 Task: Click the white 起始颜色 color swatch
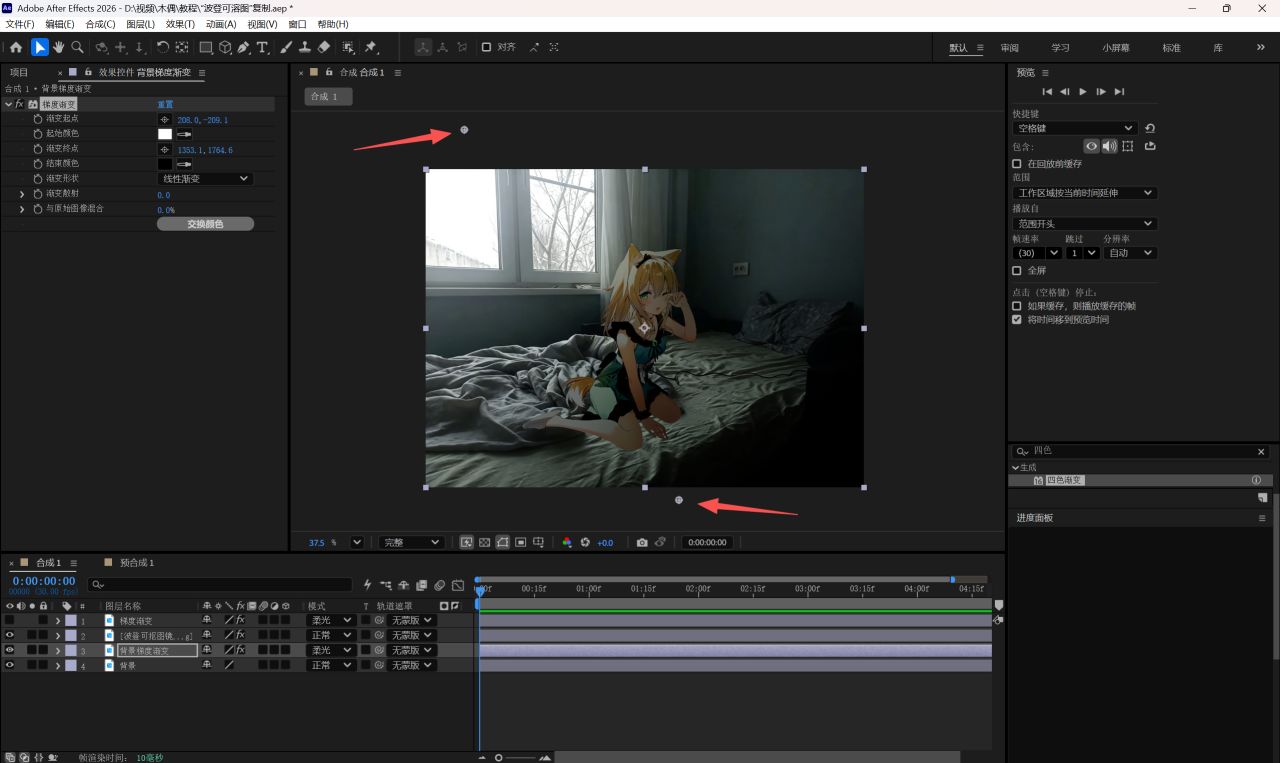(165, 134)
